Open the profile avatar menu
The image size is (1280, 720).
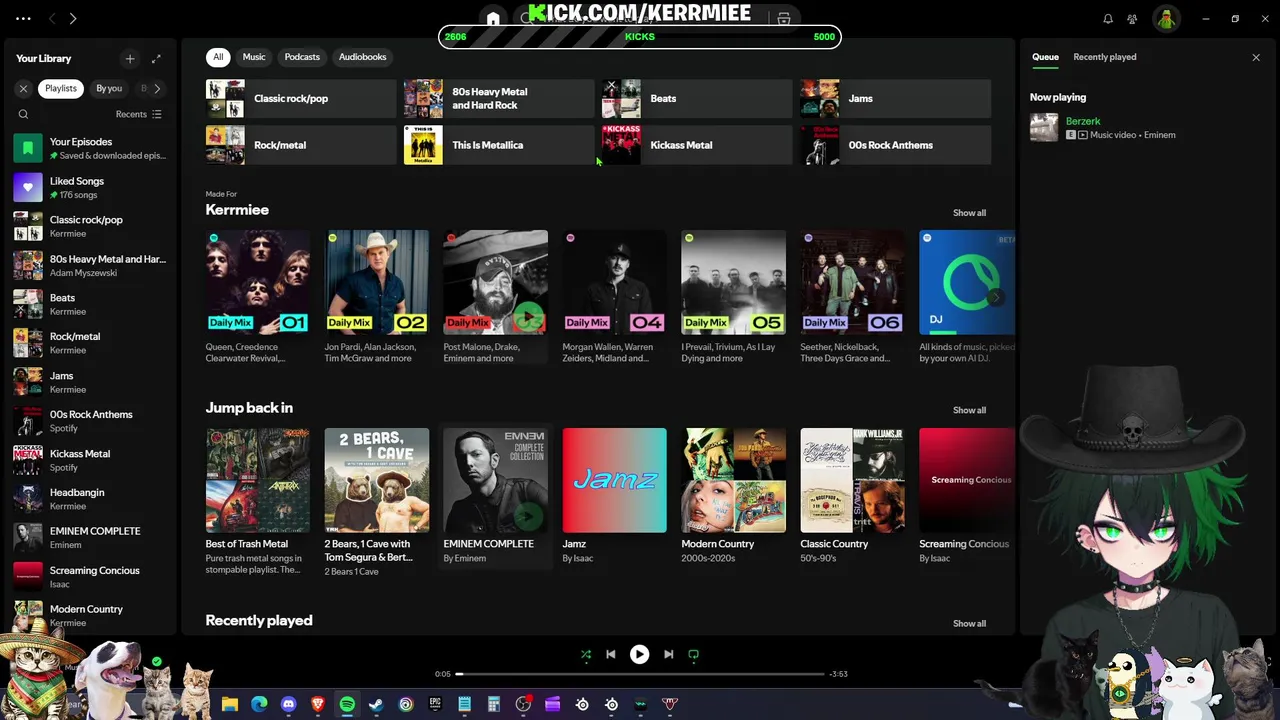tap(1166, 18)
